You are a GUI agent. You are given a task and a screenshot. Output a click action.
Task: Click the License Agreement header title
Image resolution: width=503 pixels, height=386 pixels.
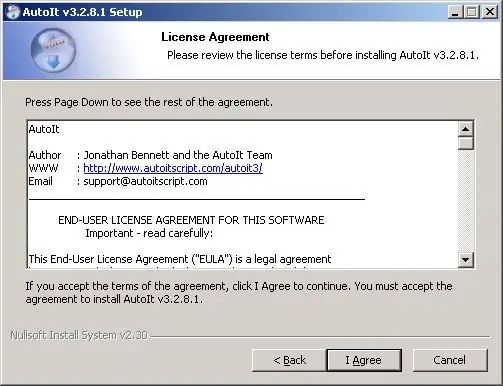click(x=215, y=37)
